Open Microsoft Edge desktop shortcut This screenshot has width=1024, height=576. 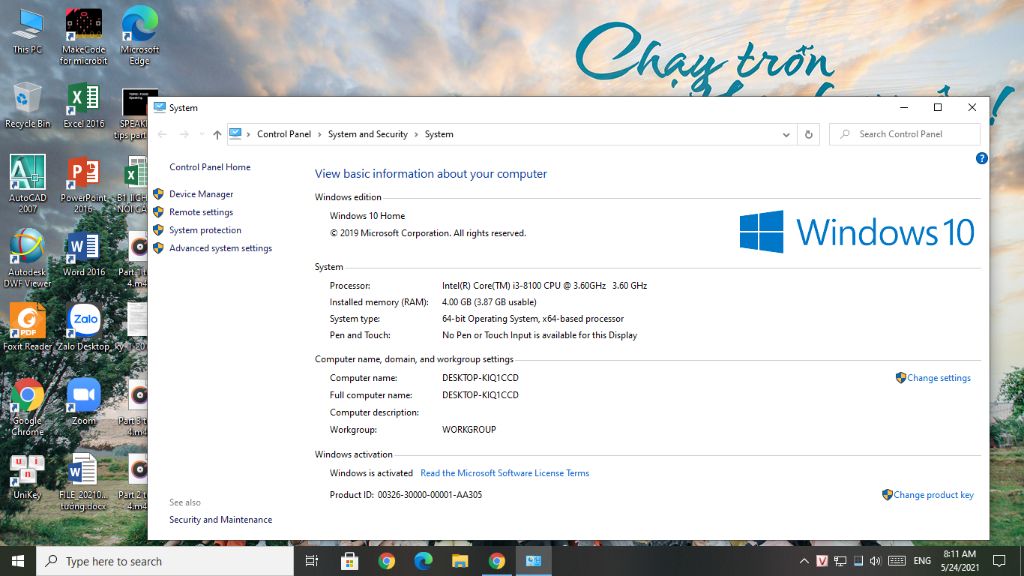139,36
